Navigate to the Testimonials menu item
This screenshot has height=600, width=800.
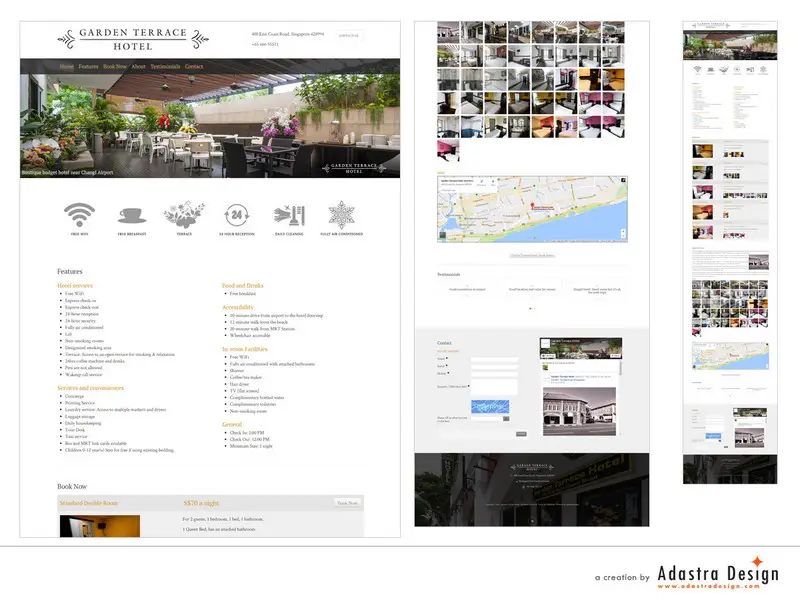pos(165,67)
